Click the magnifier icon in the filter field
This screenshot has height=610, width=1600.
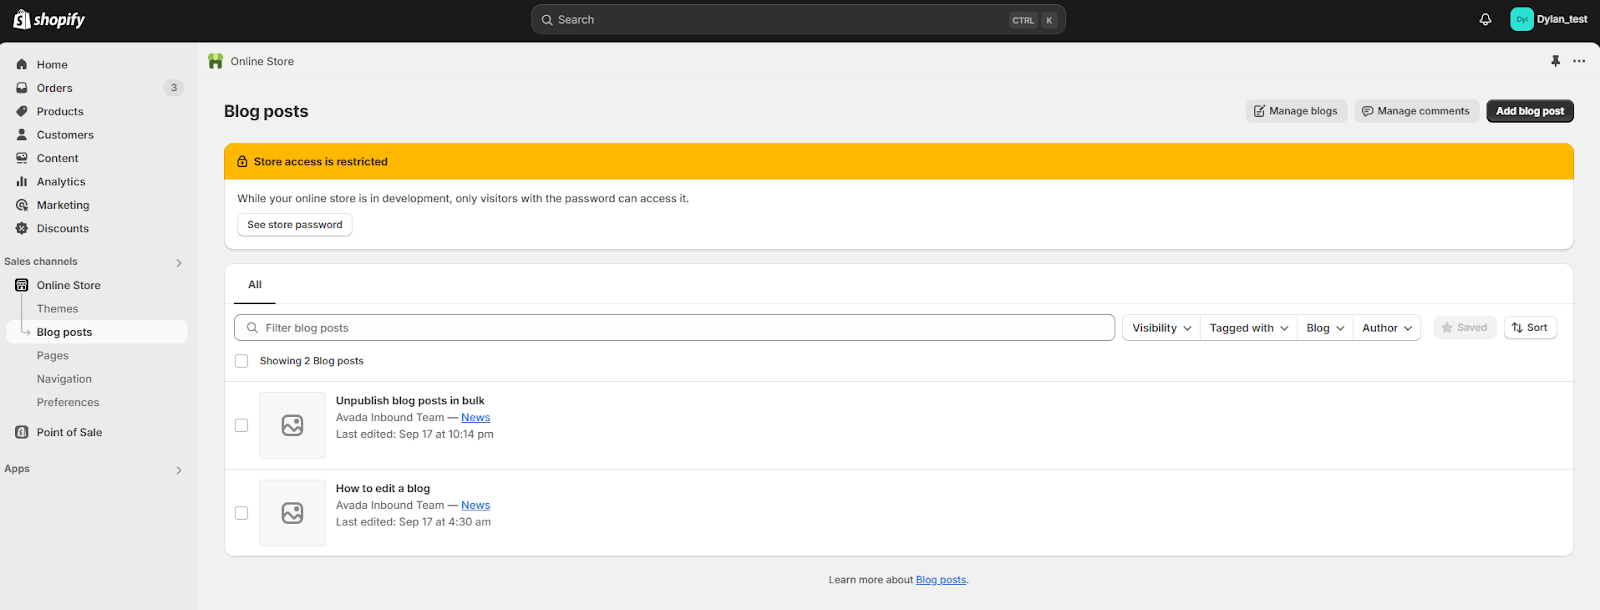click(x=252, y=328)
